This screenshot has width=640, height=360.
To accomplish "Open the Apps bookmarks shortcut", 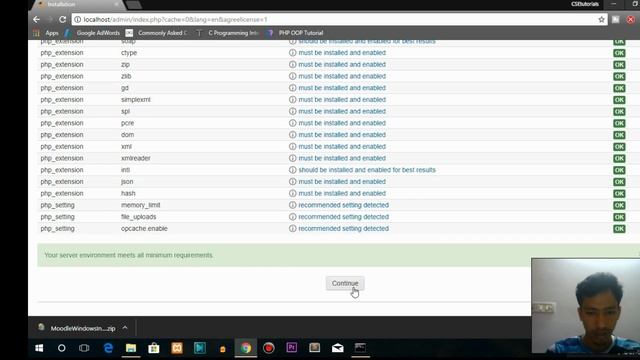I will (x=46, y=33).
